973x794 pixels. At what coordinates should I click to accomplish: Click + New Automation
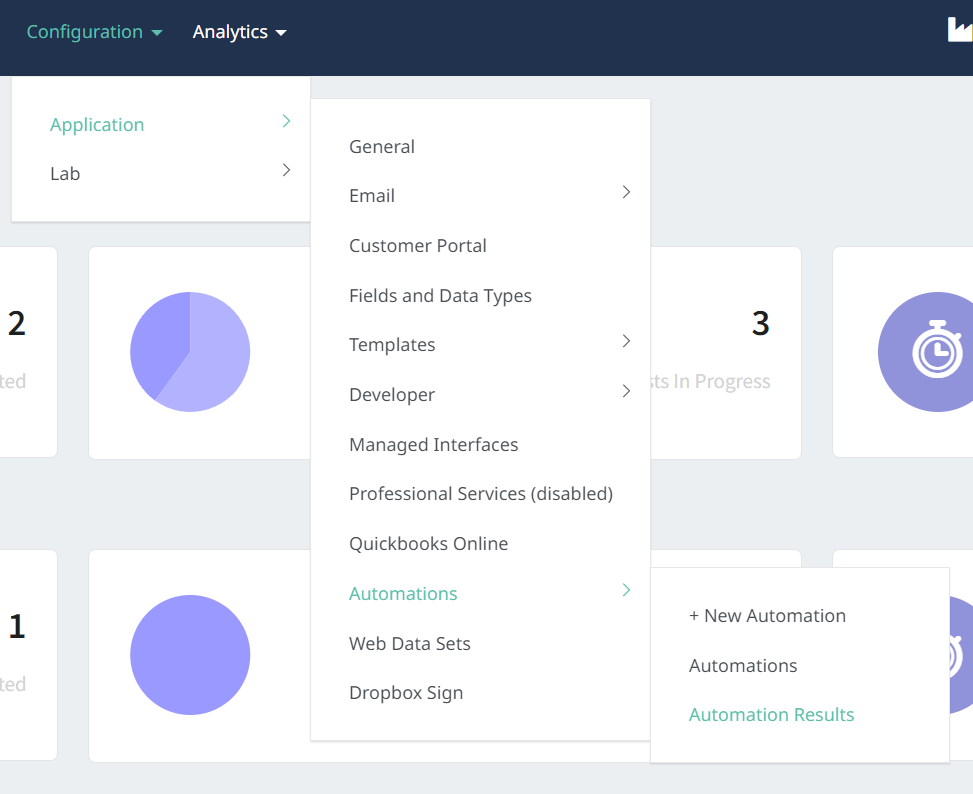pyautogui.click(x=767, y=616)
